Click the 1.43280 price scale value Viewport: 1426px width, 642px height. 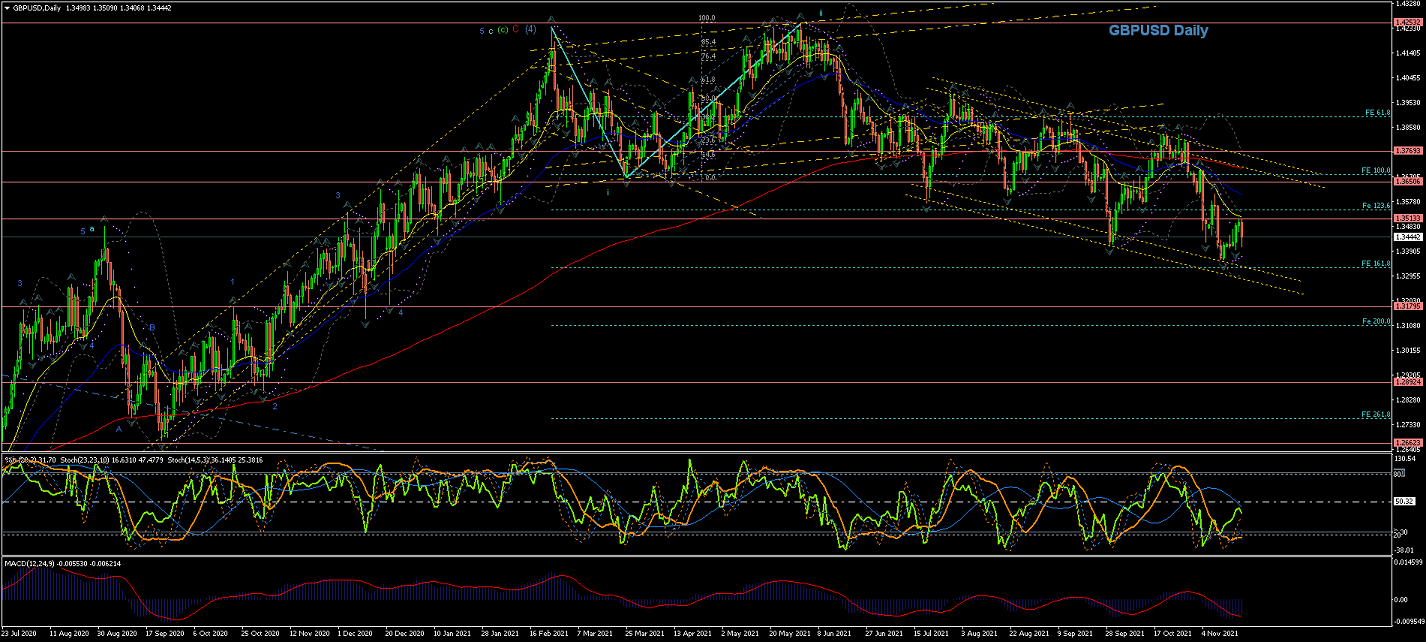[1406, 4]
